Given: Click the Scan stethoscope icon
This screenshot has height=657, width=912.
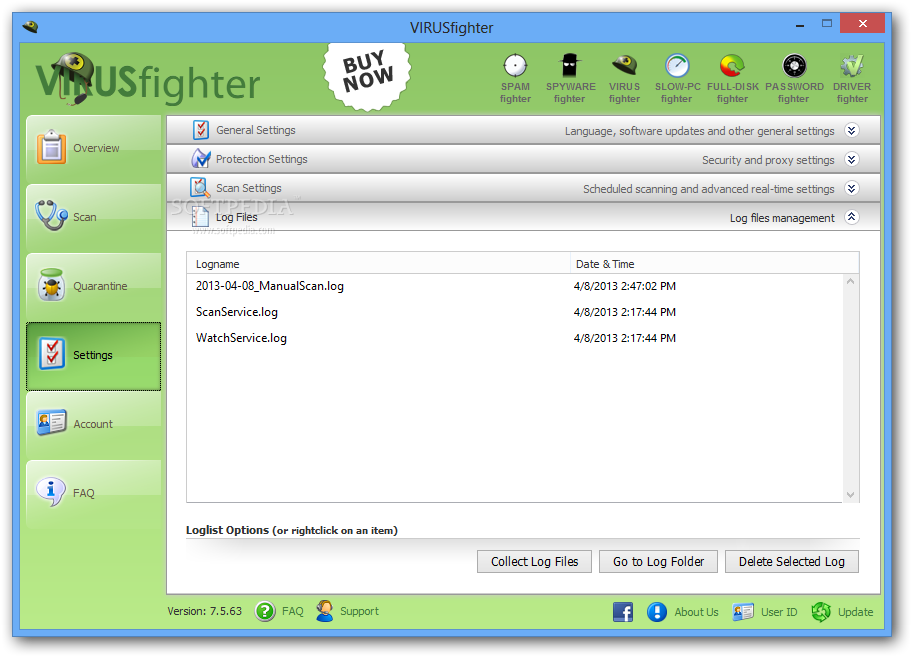Looking at the screenshot, I should [51, 215].
